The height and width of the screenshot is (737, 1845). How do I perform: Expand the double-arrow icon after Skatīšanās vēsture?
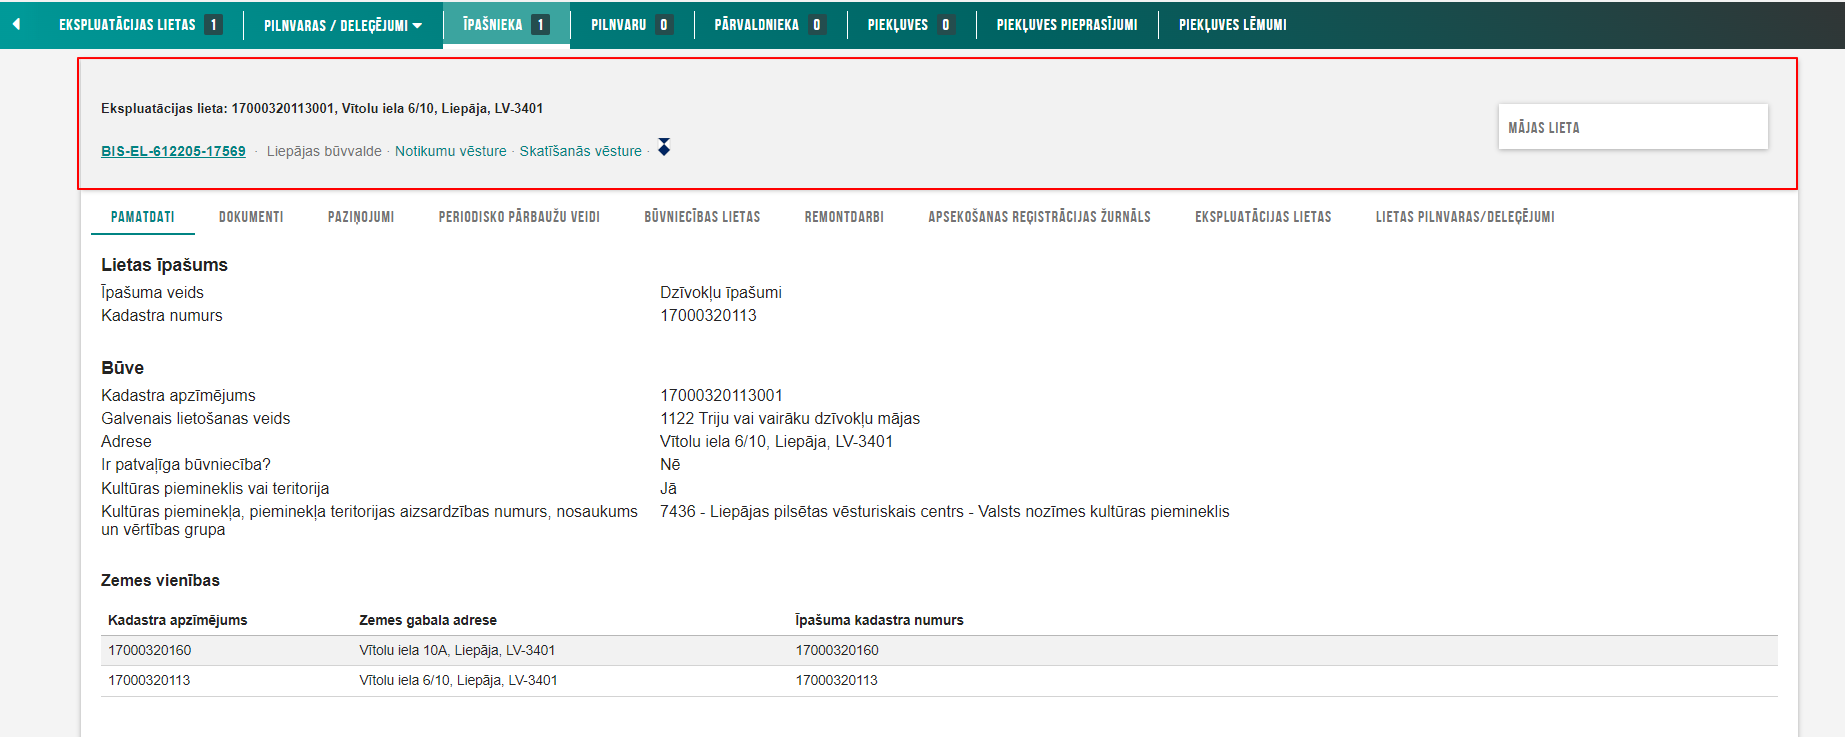pos(664,148)
